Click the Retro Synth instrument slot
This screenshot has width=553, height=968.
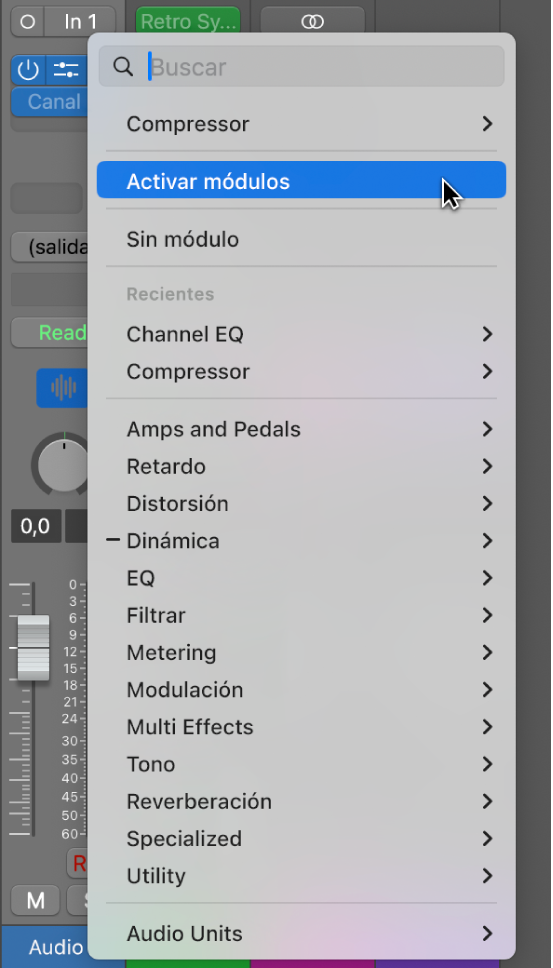click(x=188, y=22)
